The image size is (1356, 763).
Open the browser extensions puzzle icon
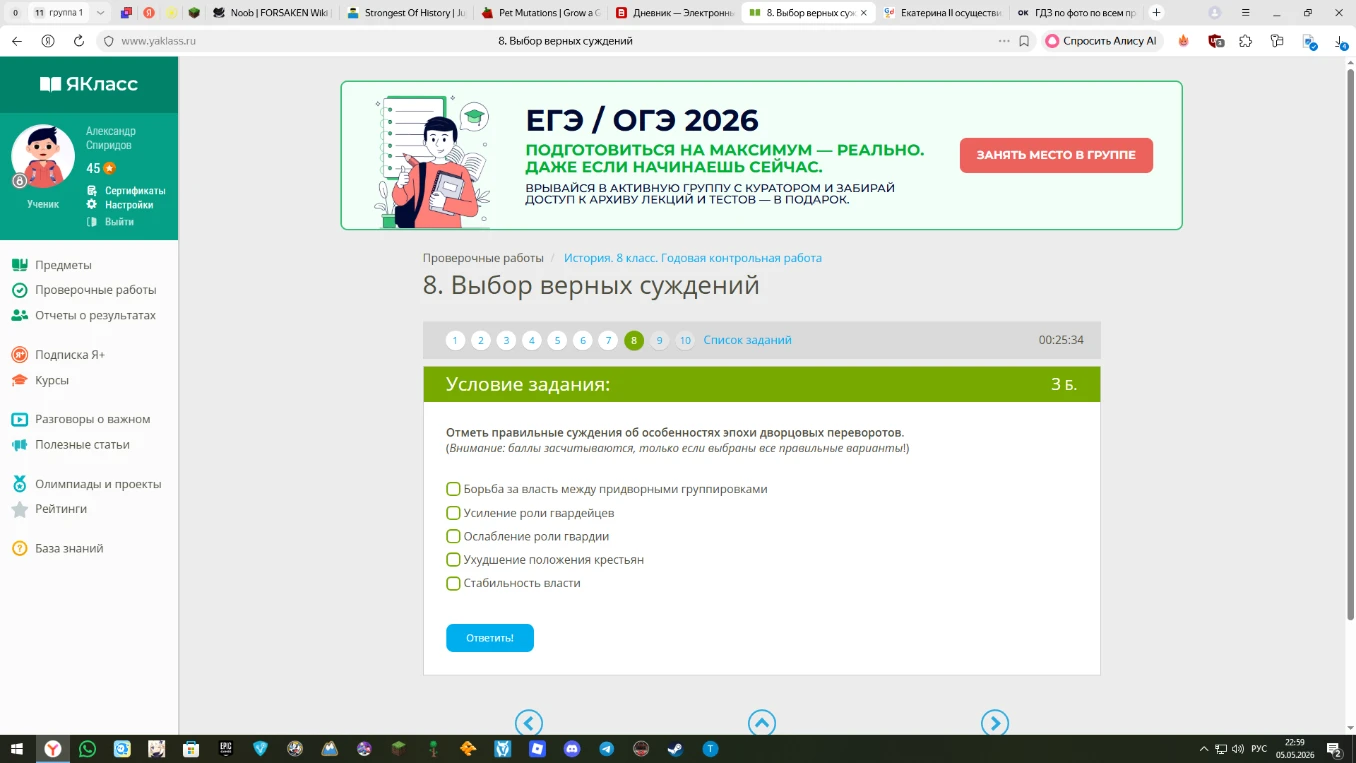(1245, 41)
